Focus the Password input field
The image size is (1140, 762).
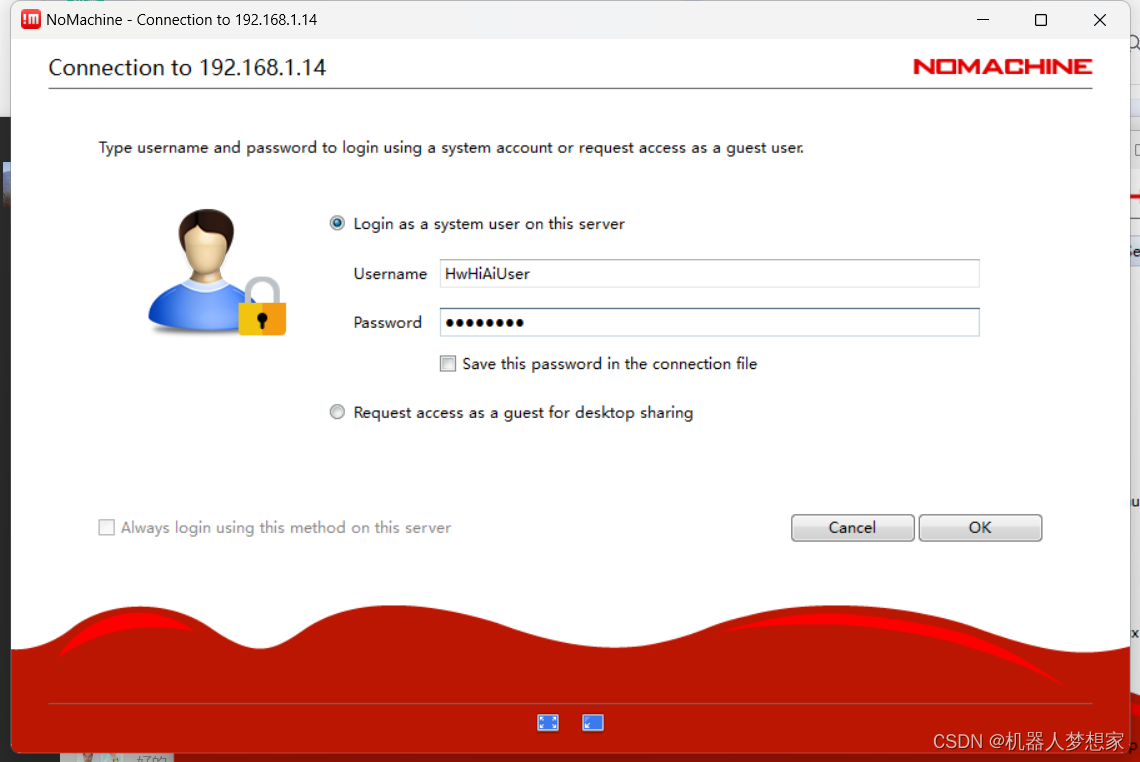(x=709, y=322)
